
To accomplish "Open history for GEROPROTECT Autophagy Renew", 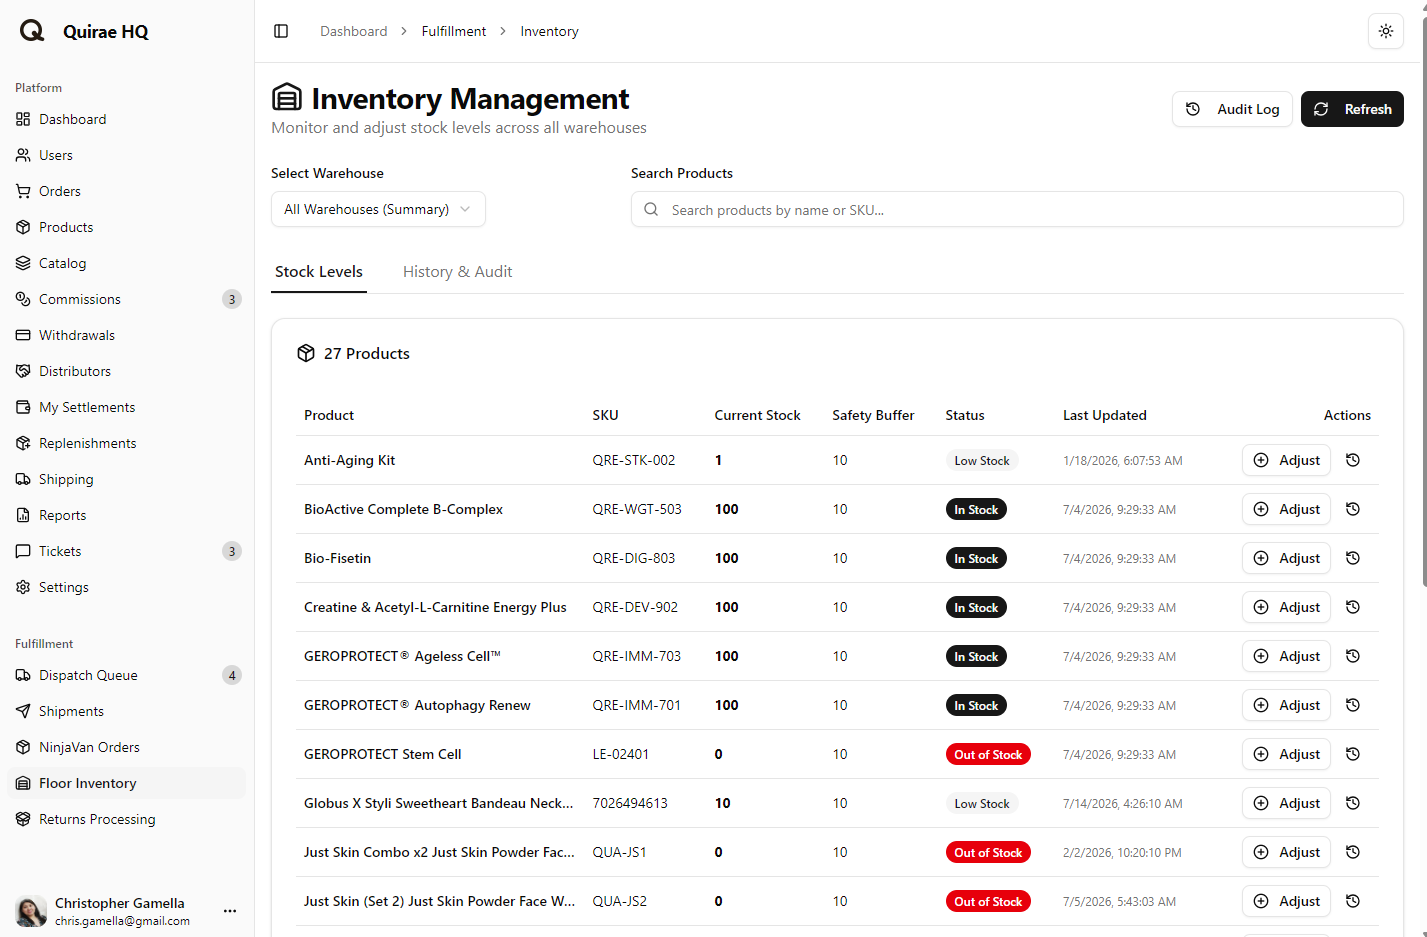I will [1353, 705].
